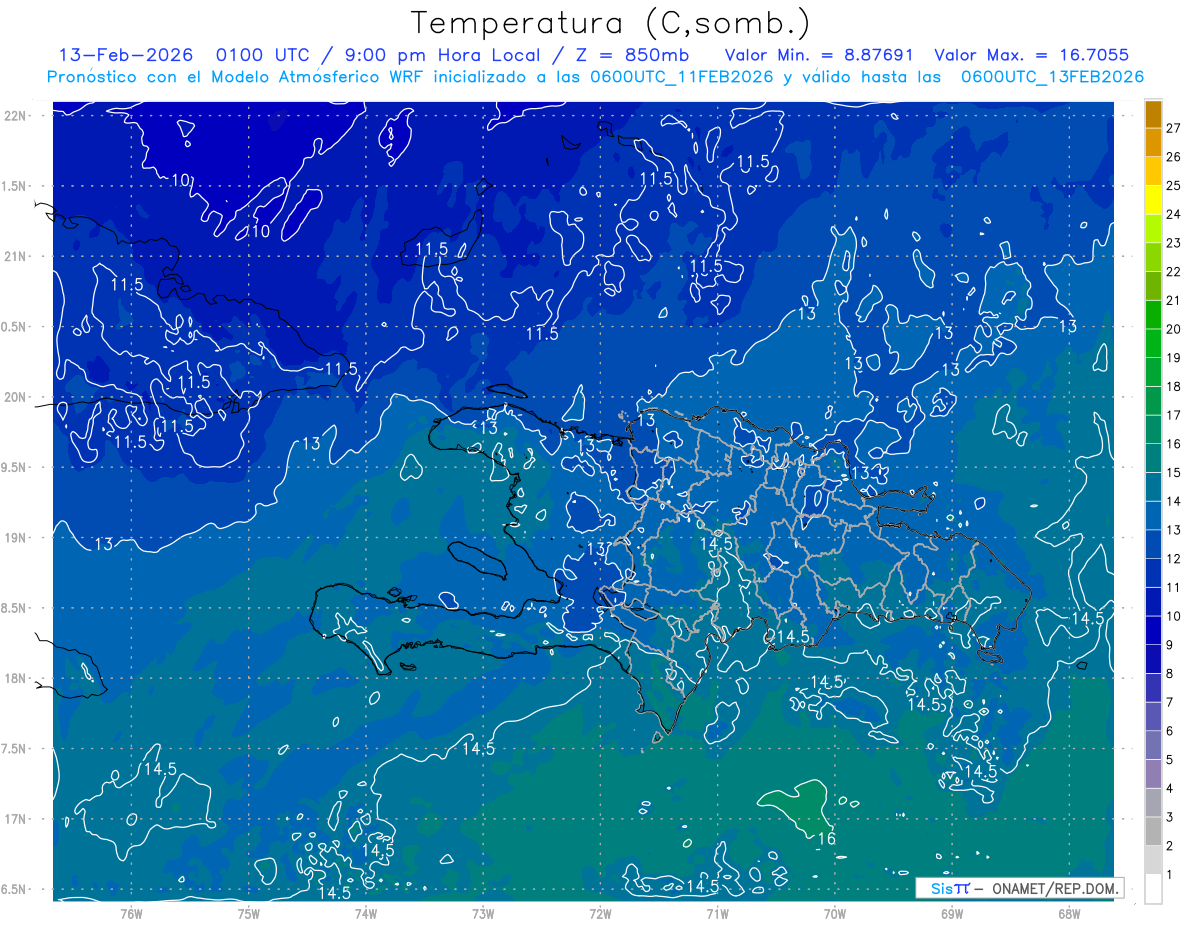
Task: Click the '0600UTC_13FEB2026' valid-until time text
Action: (x=1052, y=77)
